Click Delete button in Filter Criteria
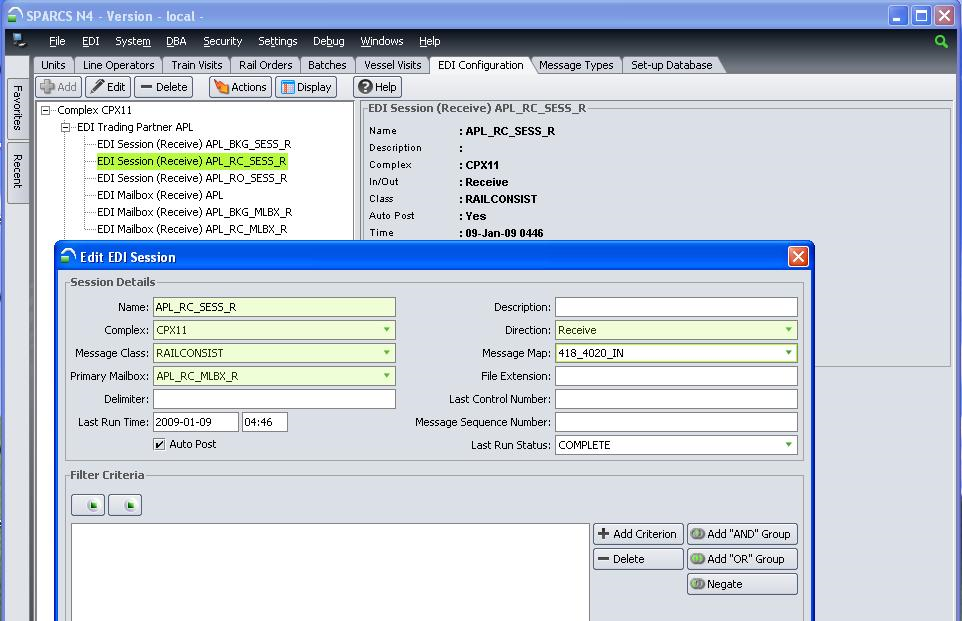 (638, 559)
